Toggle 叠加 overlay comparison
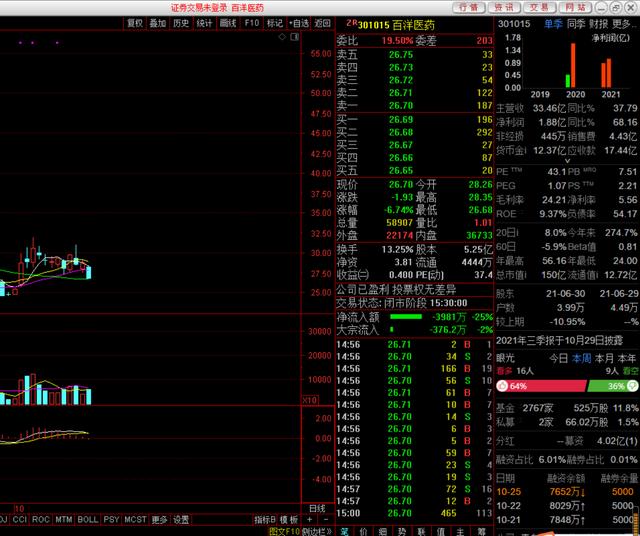This screenshot has height=536, width=640. (x=157, y=22)
